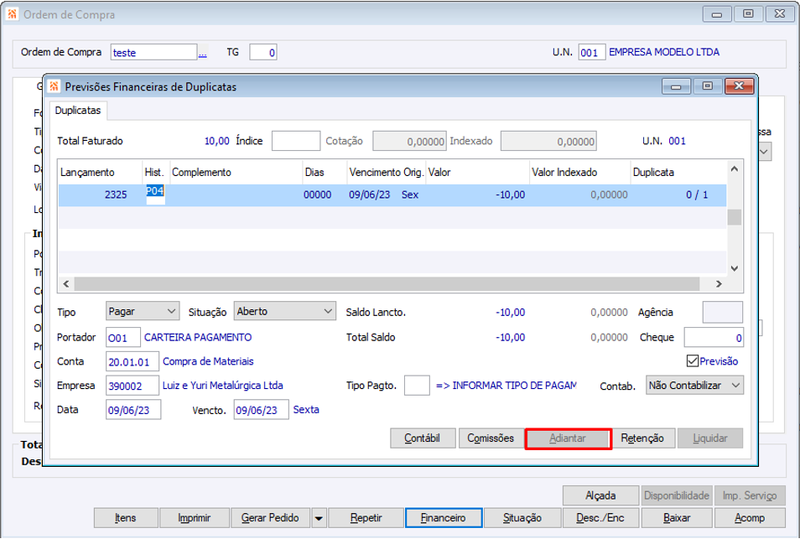Select the Duplicatas tab
The image size is (800, 539).
pos(78,110)
